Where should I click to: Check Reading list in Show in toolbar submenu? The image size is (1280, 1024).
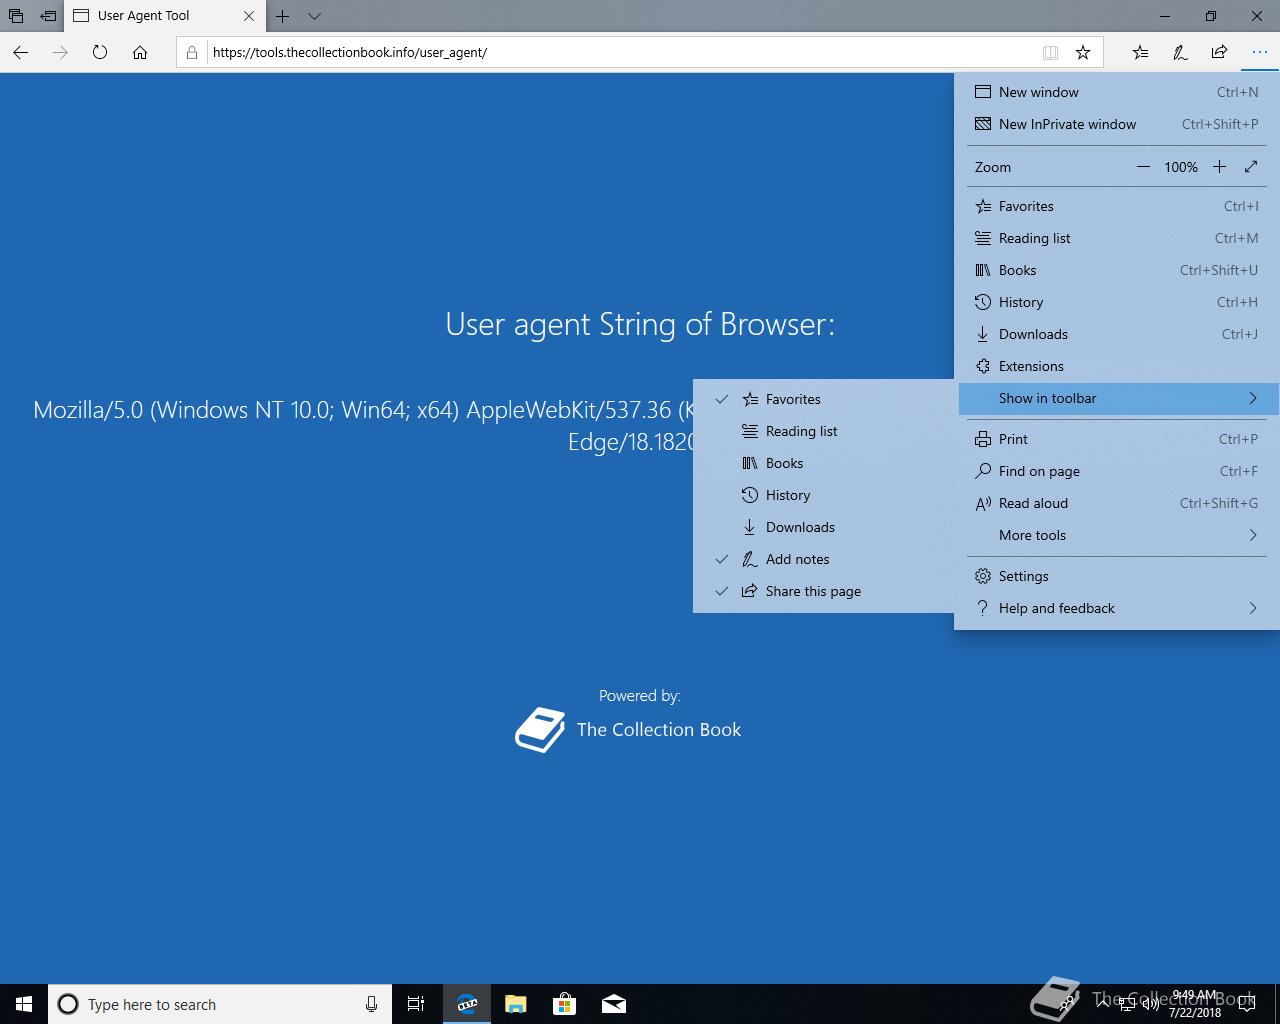tap(824, 431)
